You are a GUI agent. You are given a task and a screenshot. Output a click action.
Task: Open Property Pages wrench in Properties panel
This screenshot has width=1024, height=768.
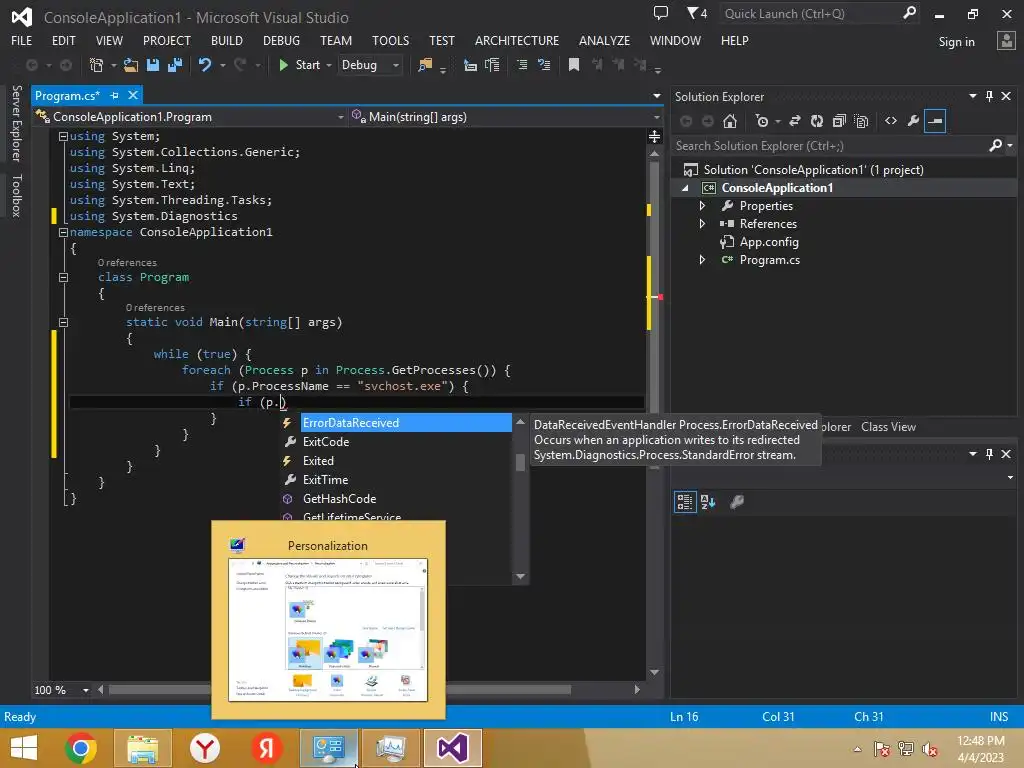(737, 502)
